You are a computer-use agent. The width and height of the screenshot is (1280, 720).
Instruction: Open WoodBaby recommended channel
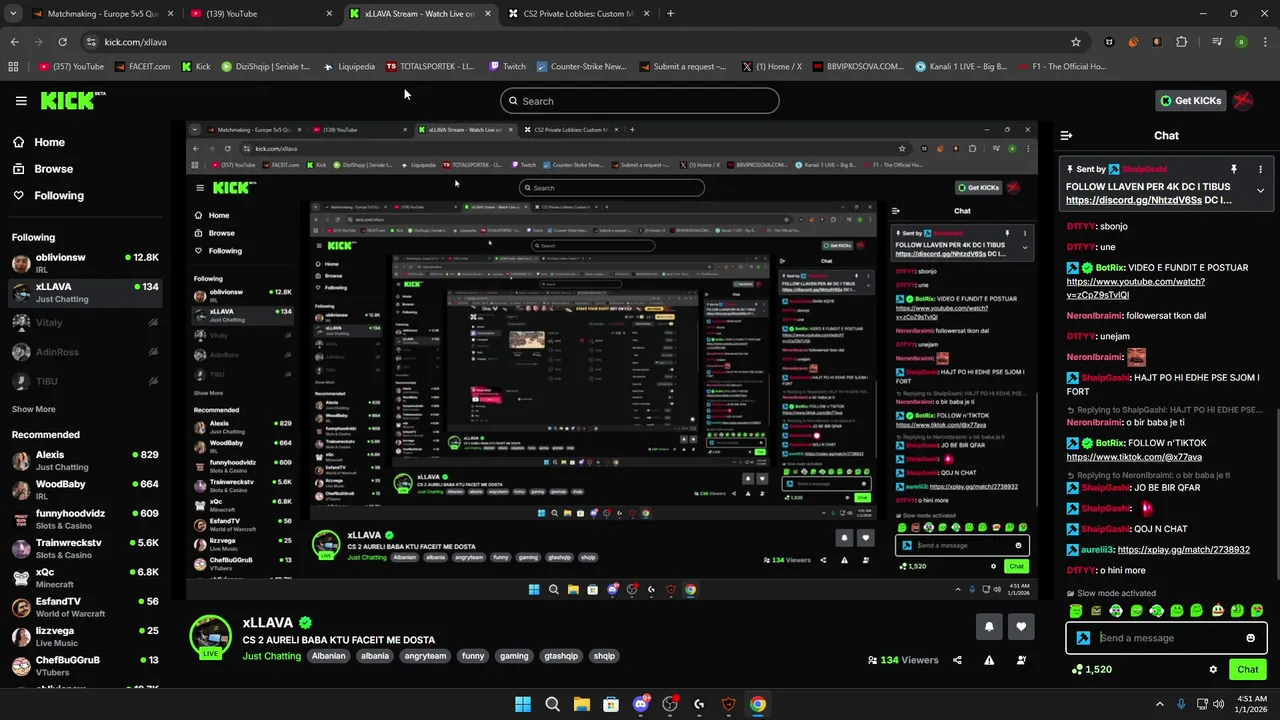(x=85, y=490)
